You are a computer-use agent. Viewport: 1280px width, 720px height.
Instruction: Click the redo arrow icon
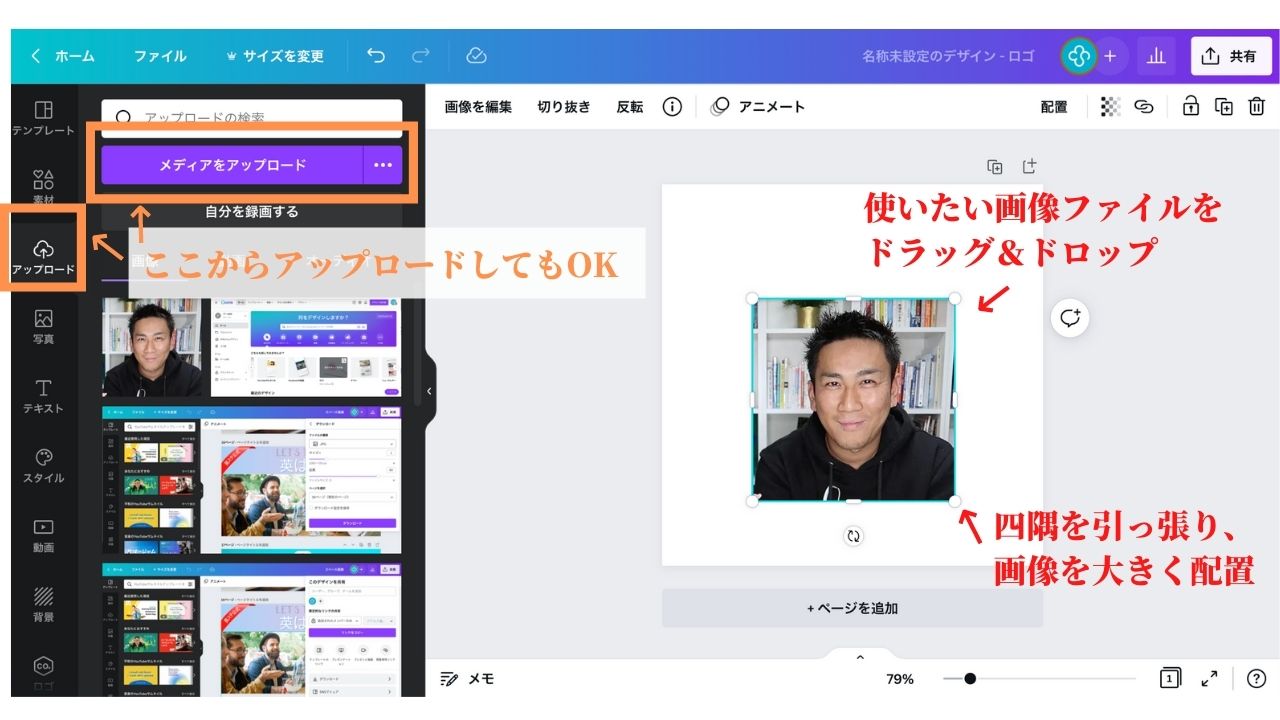coord(421,56)
